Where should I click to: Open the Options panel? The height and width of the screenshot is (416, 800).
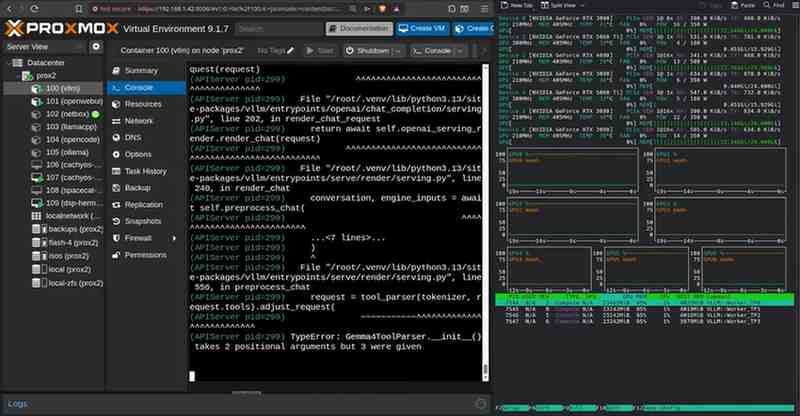pyautogui.click(x=138, y=154)
